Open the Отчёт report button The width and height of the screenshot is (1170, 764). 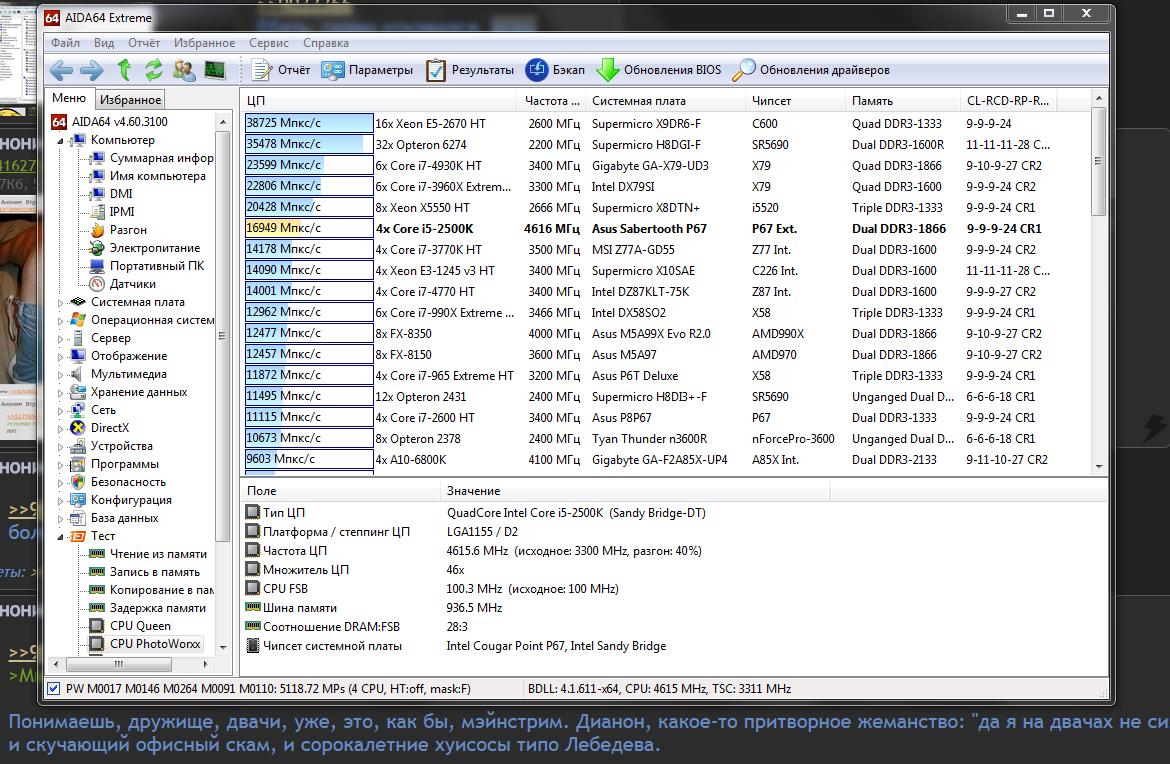click(281, 70)
